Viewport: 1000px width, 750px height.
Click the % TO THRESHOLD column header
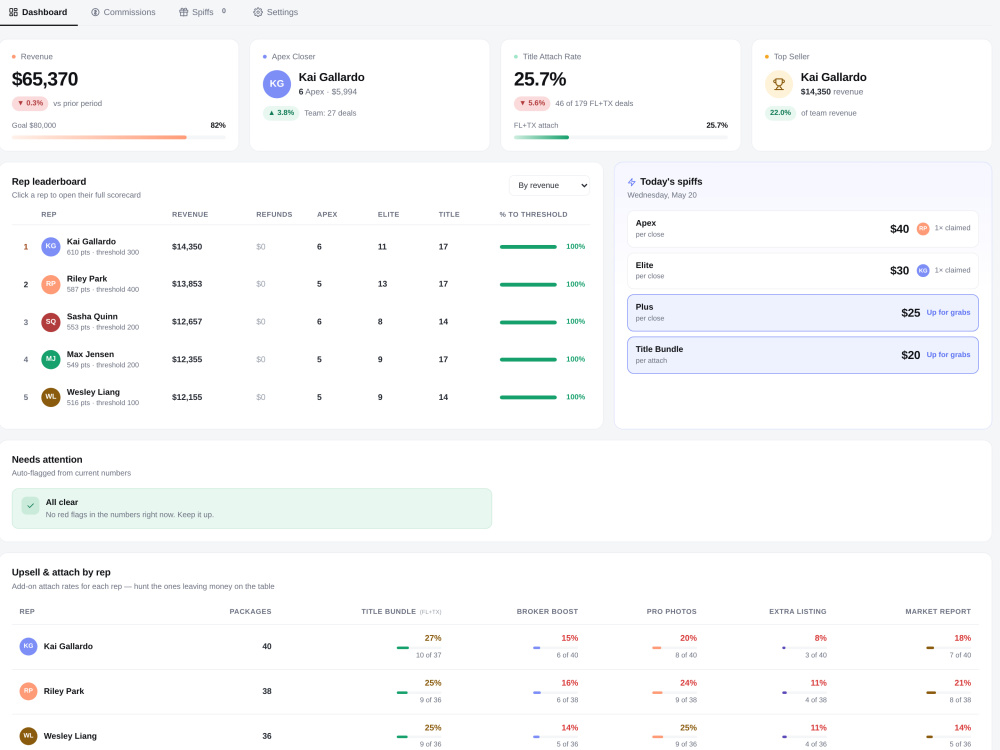[x=533, y=214]
